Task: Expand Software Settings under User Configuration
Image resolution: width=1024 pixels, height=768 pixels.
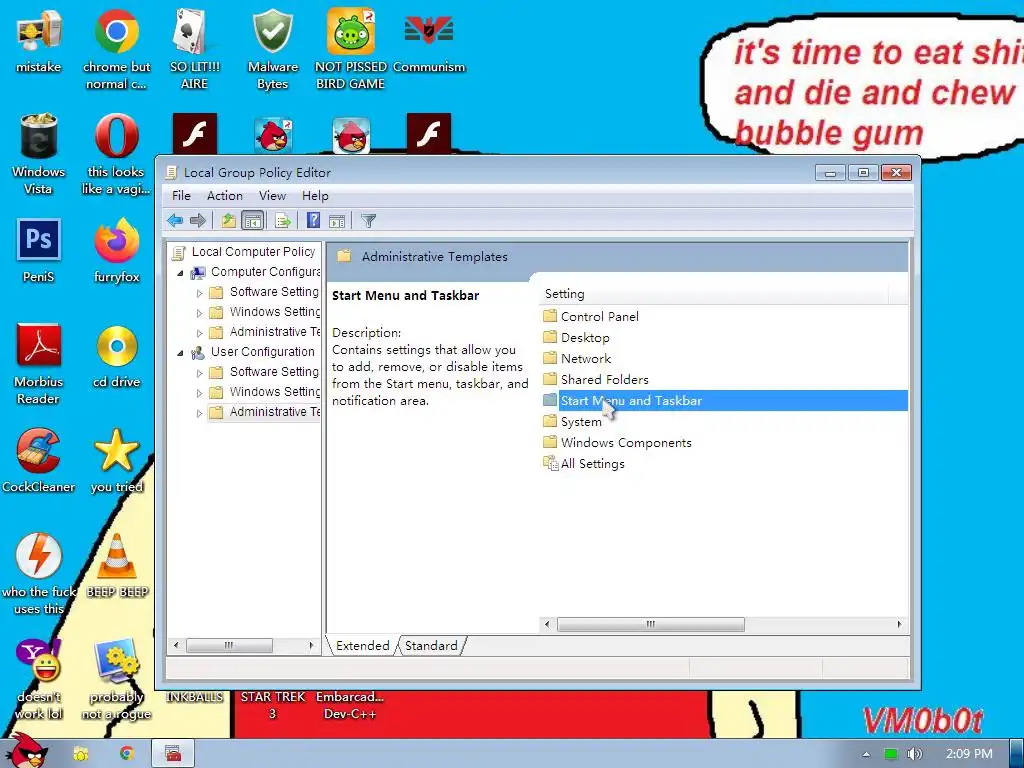Action: coord(199,373)
